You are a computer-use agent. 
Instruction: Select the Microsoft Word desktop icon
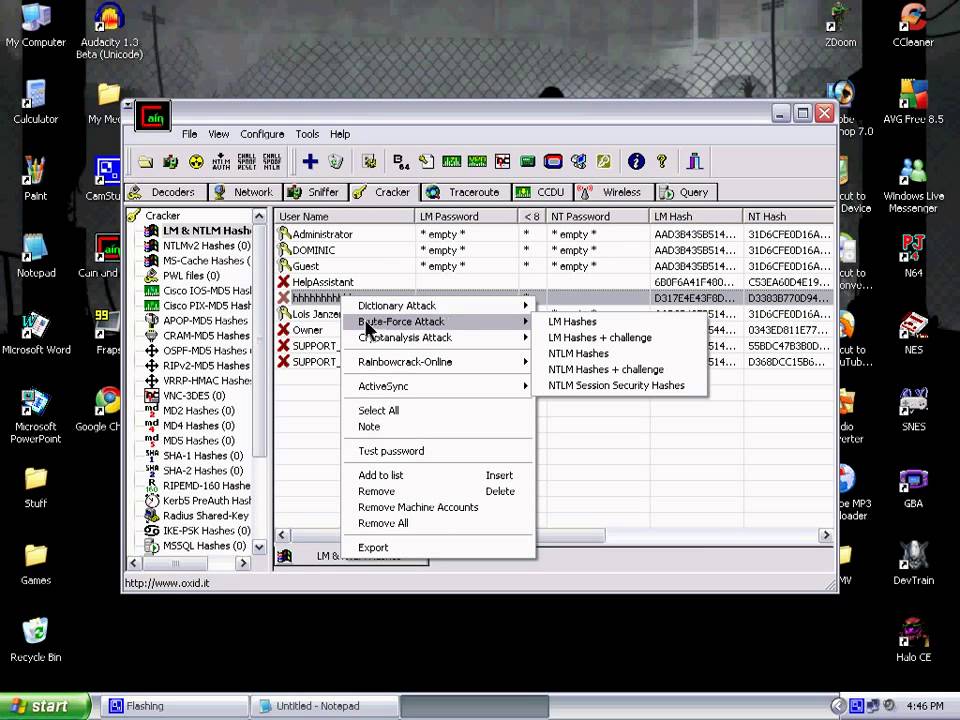(x=36, y=333)
